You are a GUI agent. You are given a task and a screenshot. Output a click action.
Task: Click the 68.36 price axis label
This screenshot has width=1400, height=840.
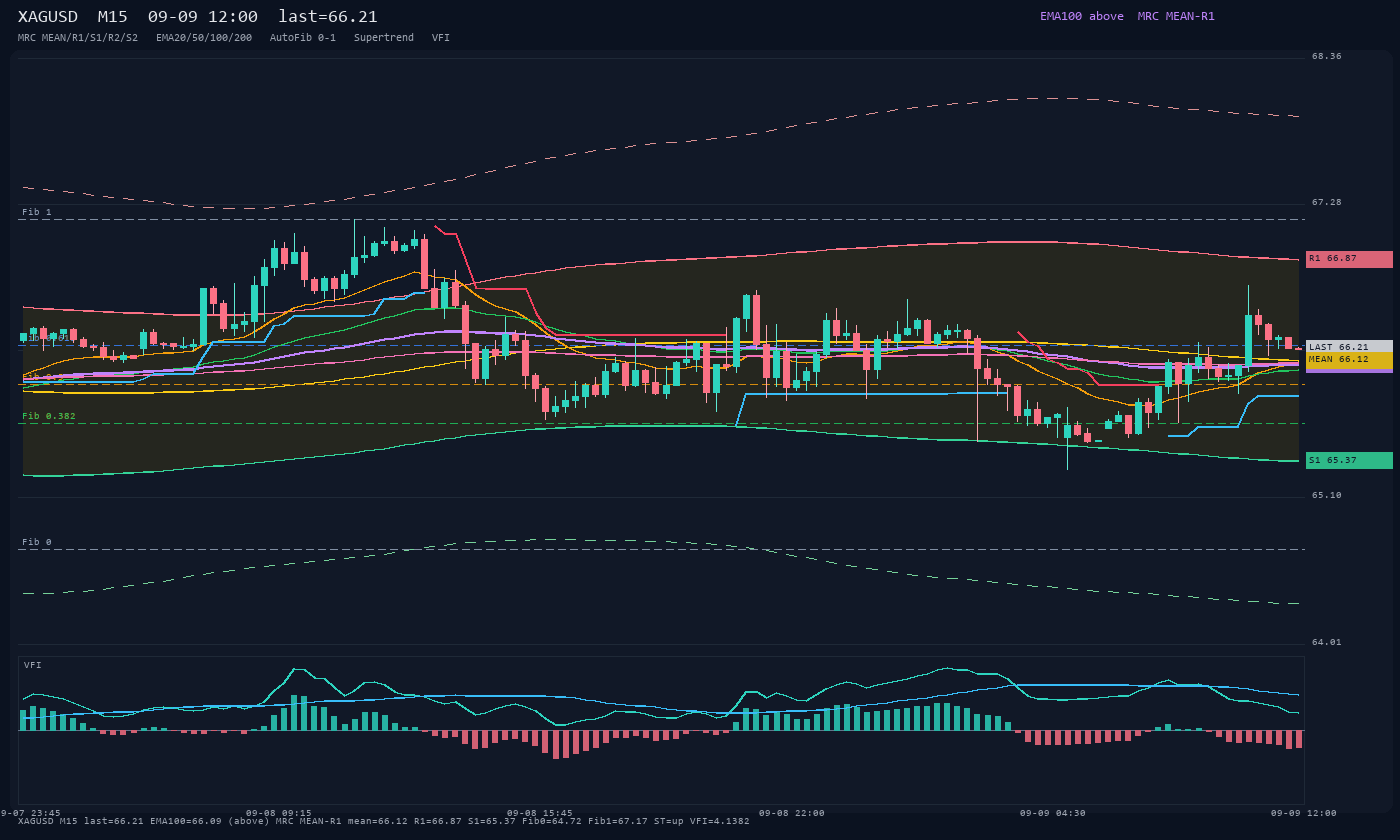click(x=1327, y=57)
